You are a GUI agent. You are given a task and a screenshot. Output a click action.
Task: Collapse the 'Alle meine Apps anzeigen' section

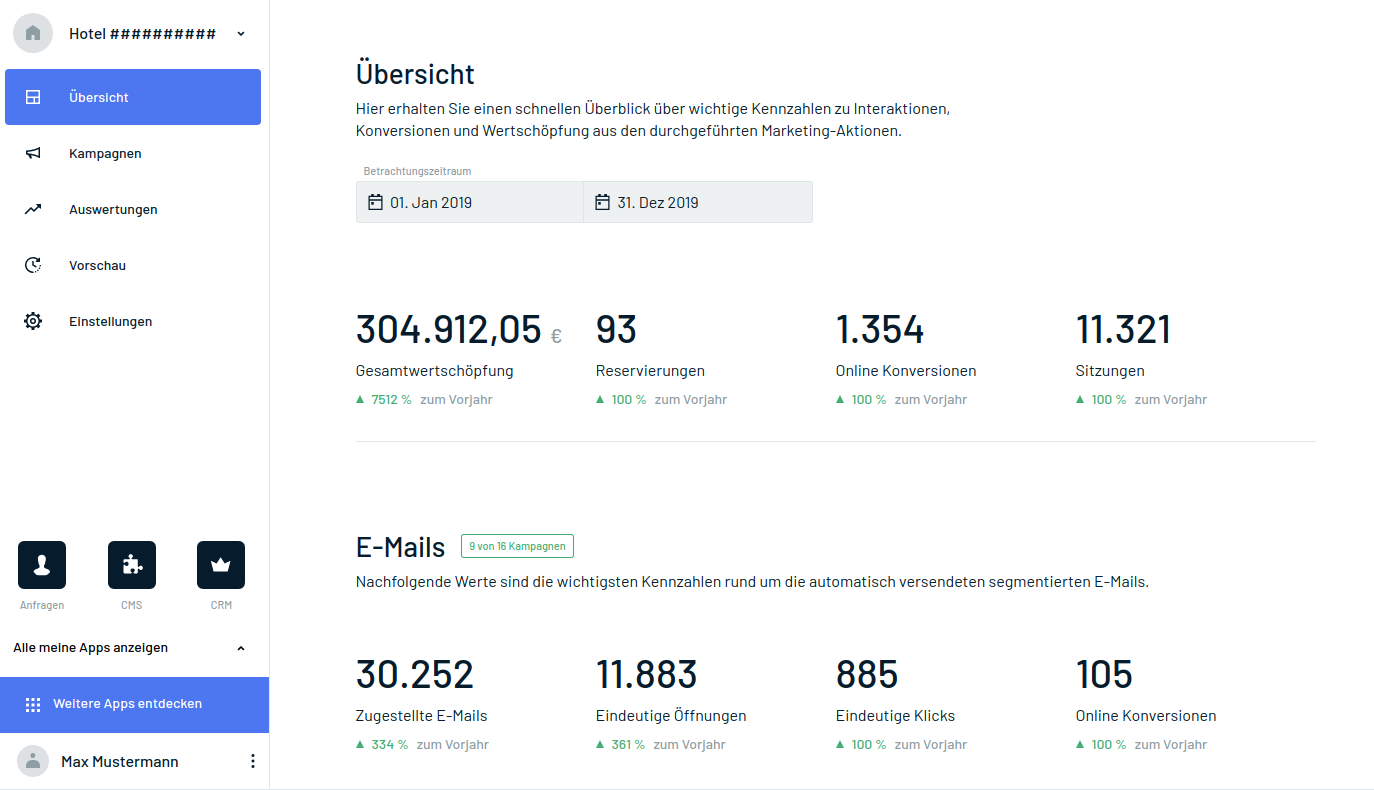click(240, 648)
